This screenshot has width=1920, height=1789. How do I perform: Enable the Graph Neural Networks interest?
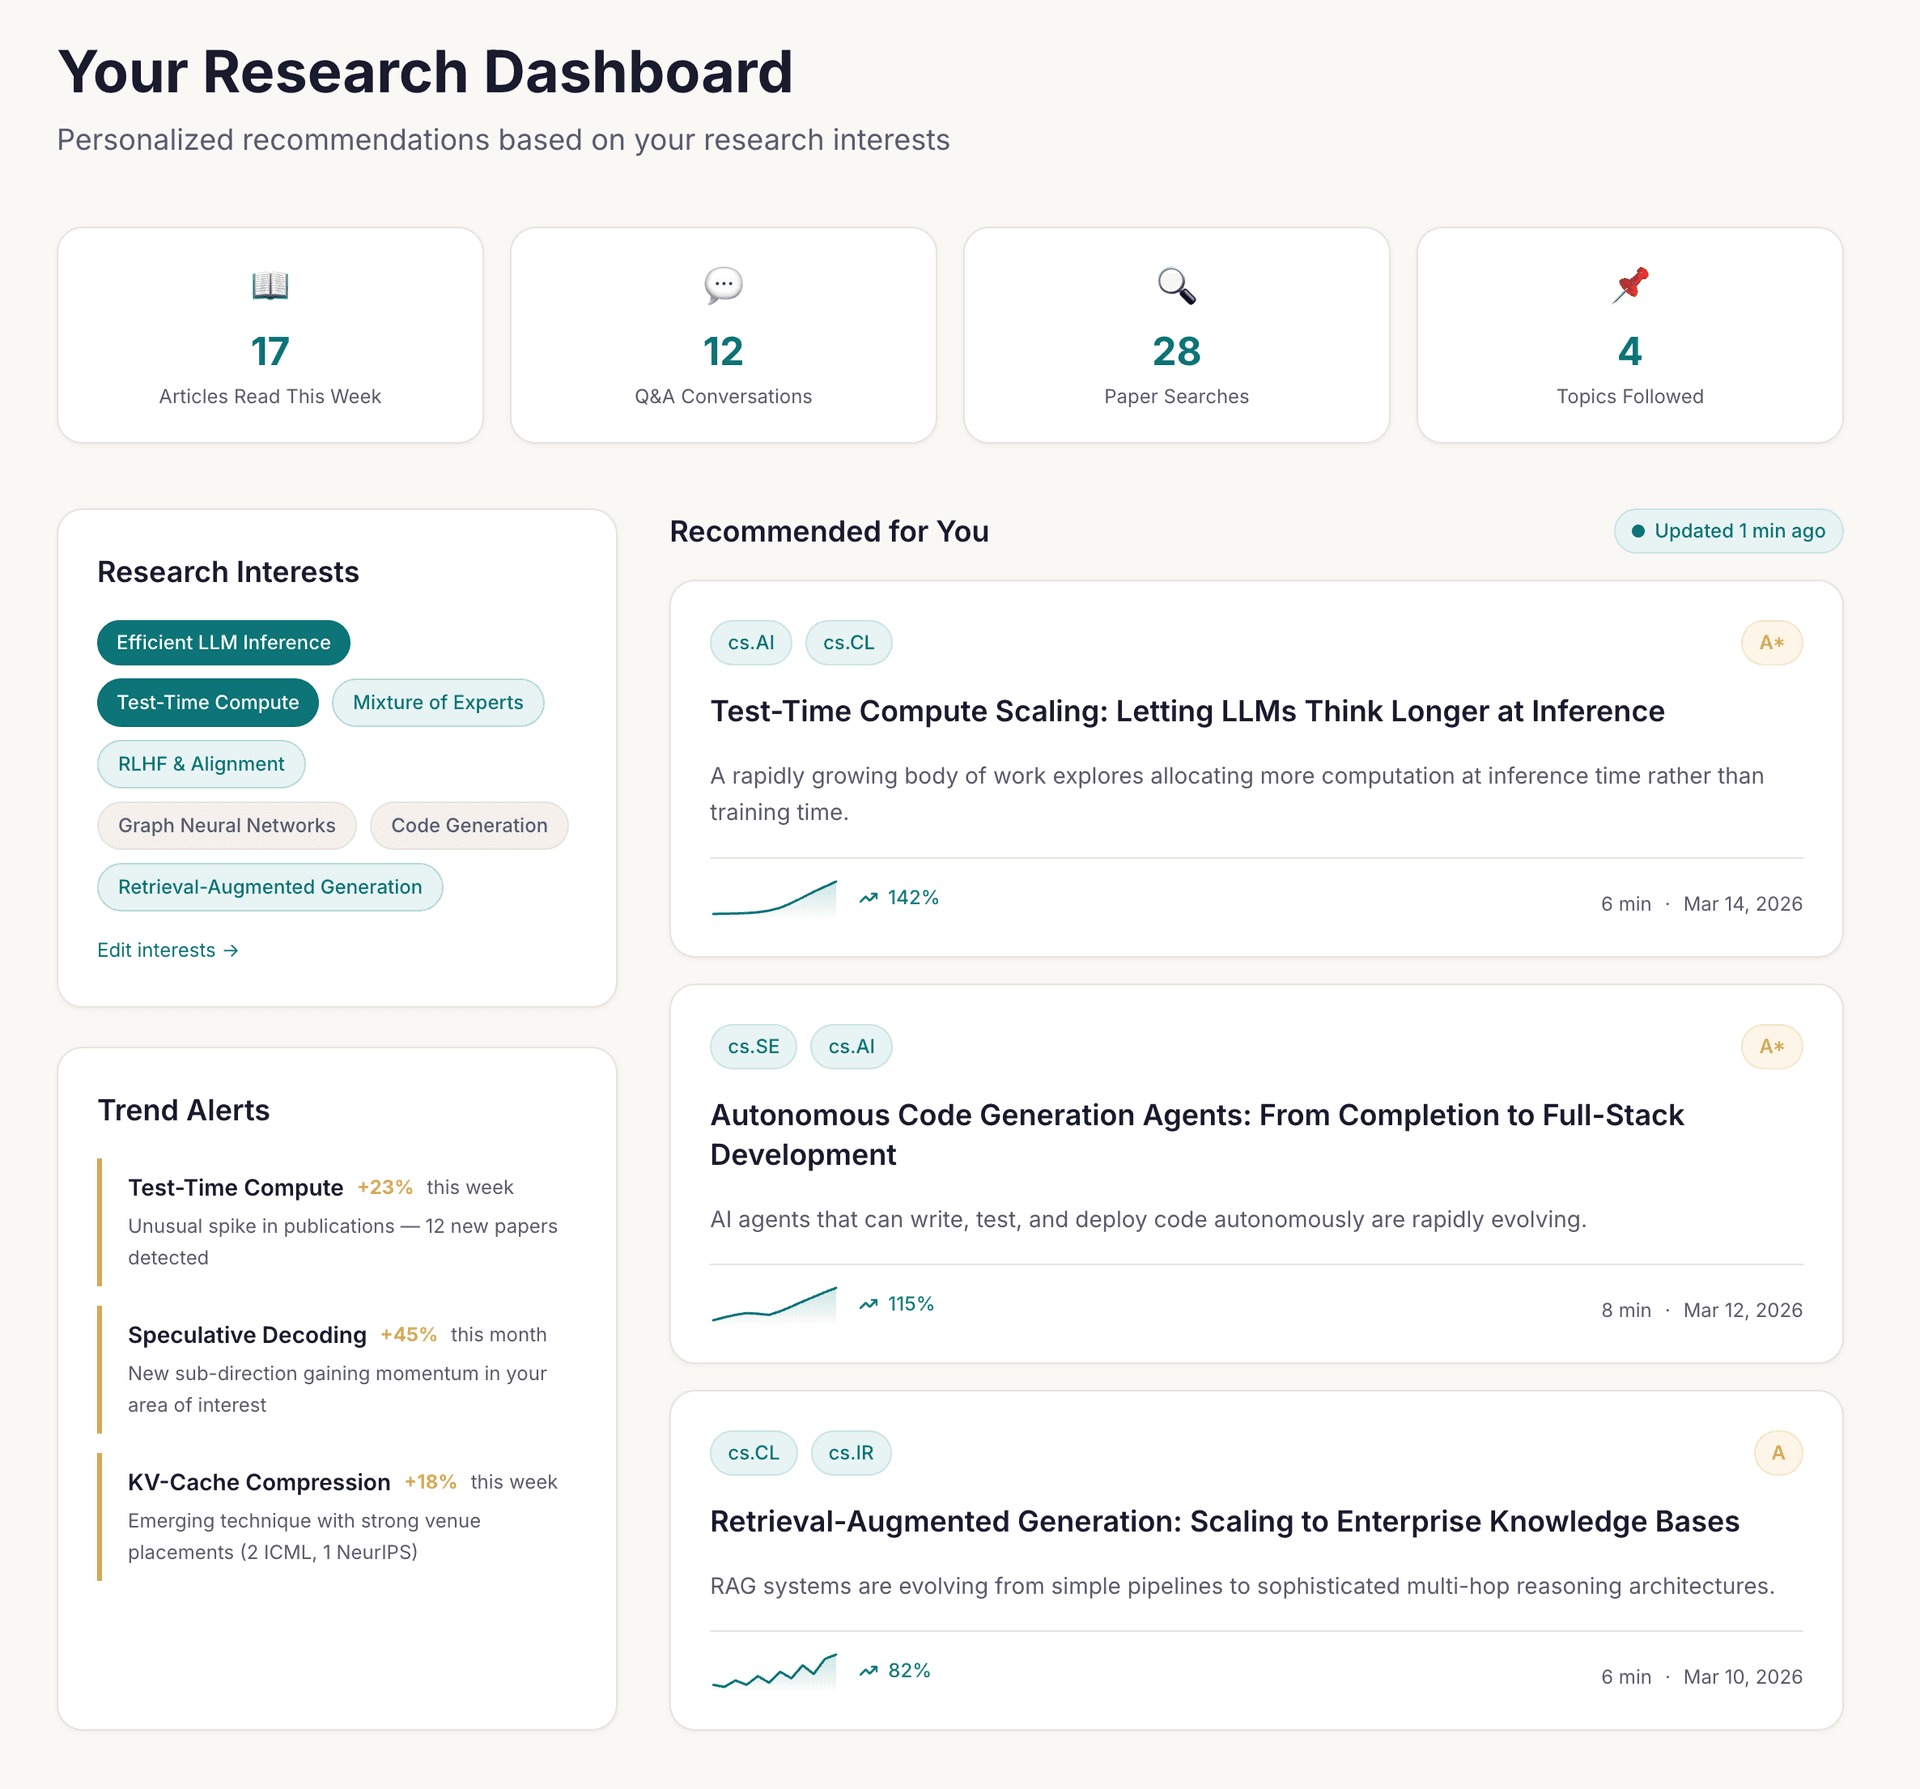point(226,825)
